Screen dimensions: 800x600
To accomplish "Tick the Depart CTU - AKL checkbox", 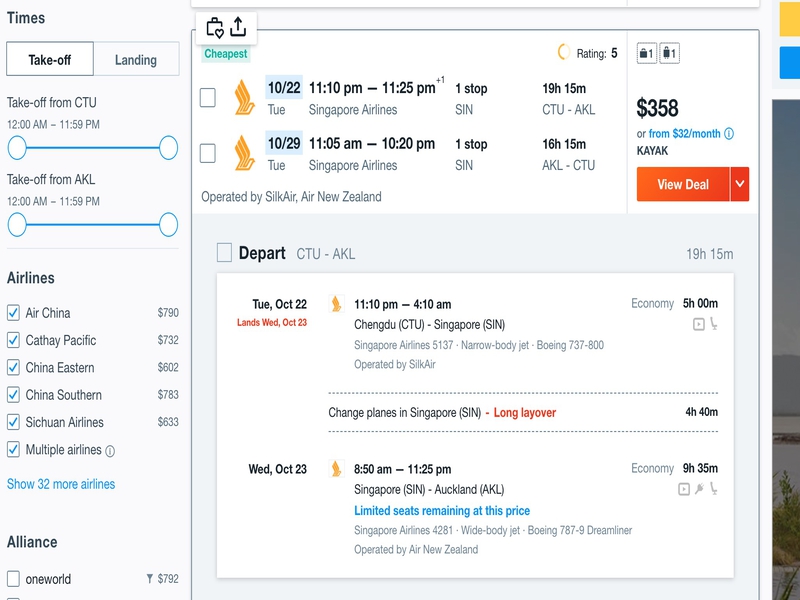I will coord(224,253).
